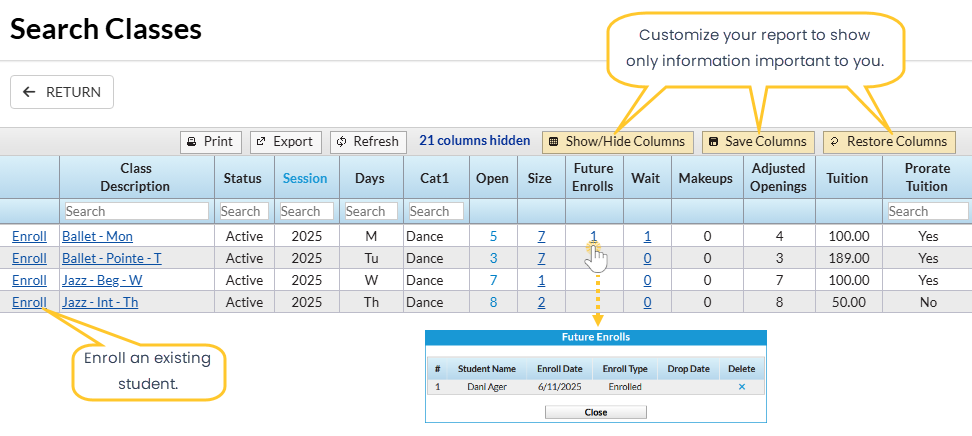Focus the Session search field
The image size is (972, 436).
(x=307, y=211)
